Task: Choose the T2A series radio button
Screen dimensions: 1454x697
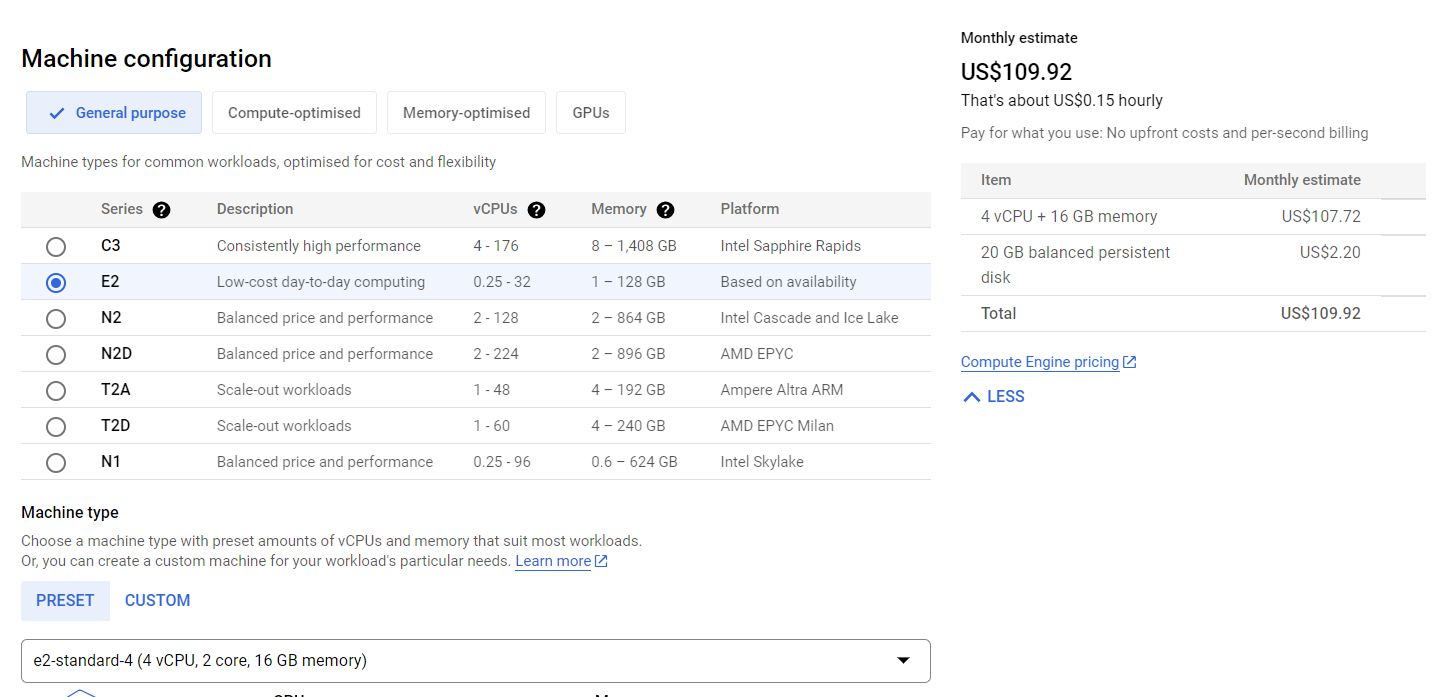Action: coord(56,391)
